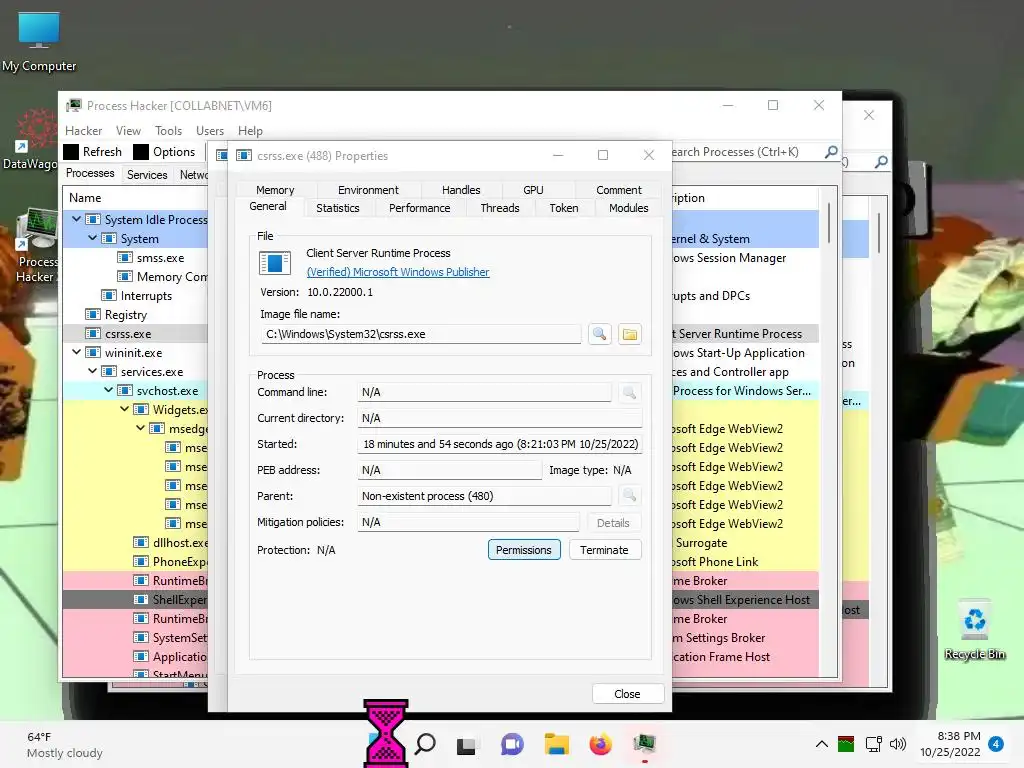Click Parent process field

(x=484, y=496)
